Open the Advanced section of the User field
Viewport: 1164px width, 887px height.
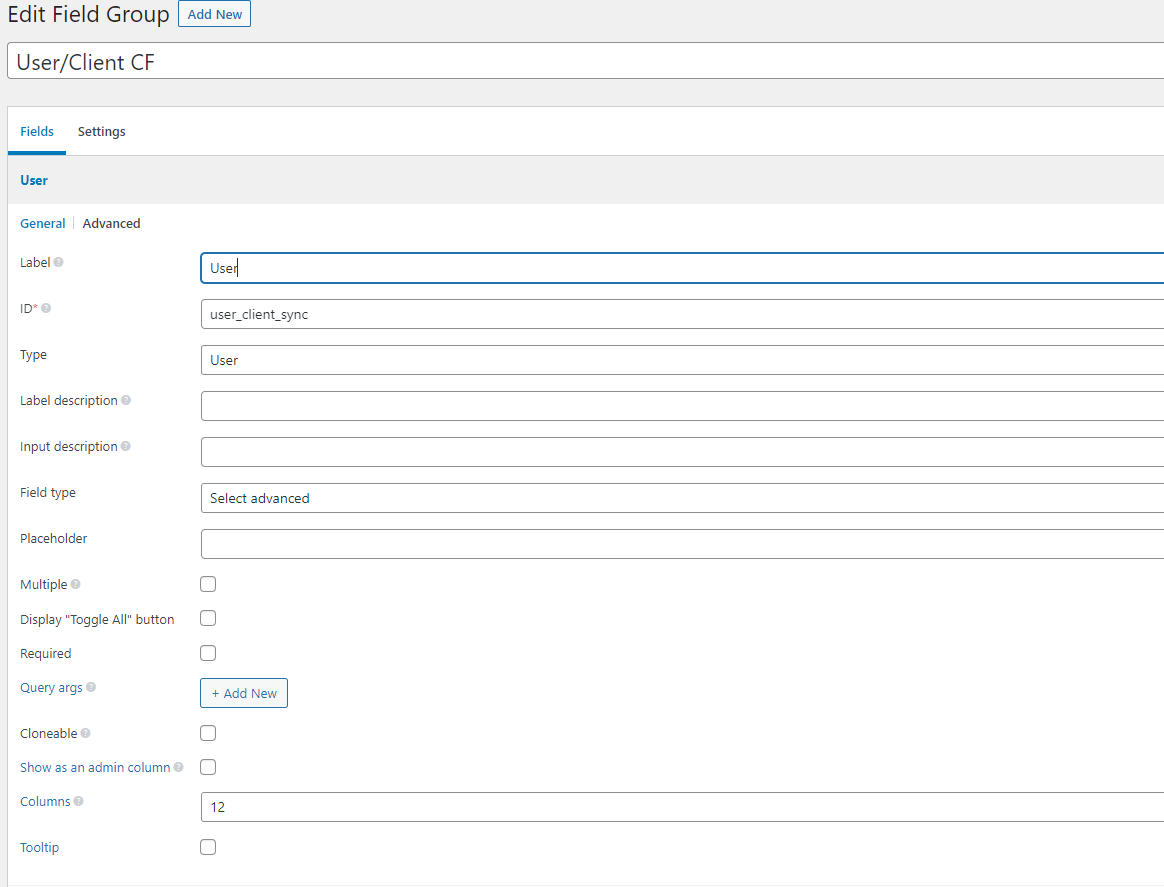[111, 222]
